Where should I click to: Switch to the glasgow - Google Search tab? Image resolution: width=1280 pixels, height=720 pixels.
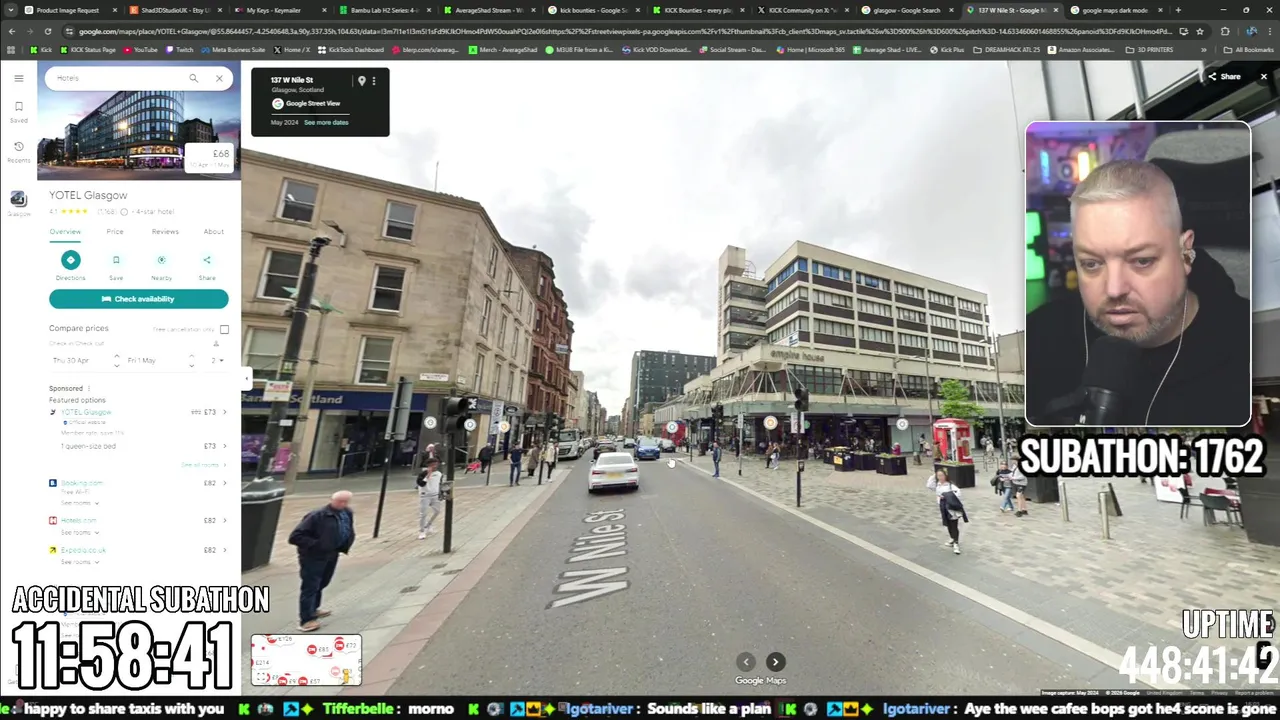tap(906, 10)
